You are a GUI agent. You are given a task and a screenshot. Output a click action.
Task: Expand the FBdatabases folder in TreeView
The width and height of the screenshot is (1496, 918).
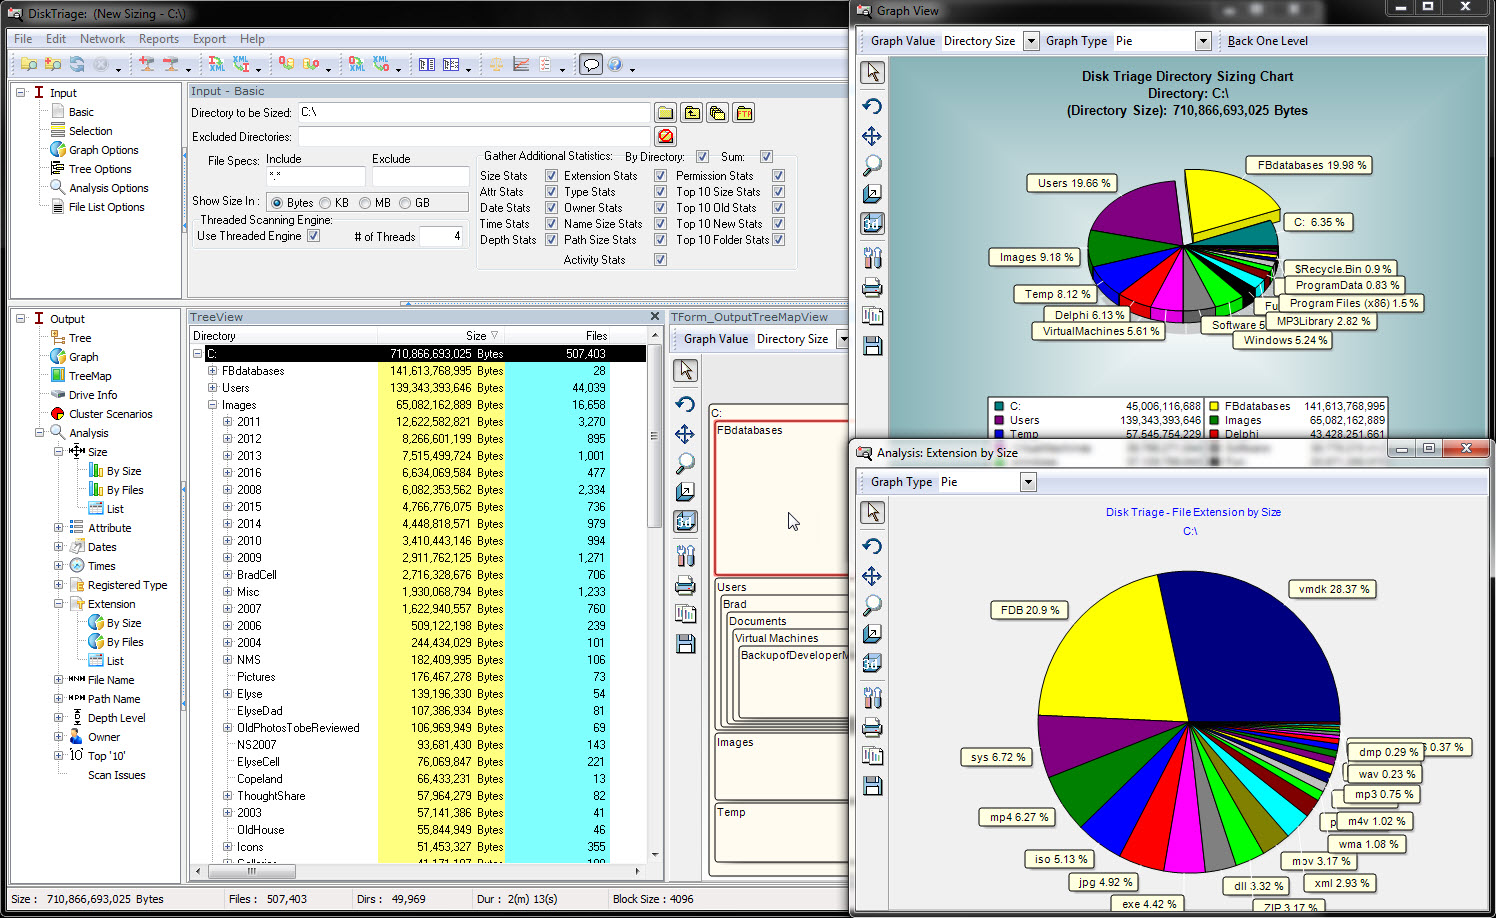point(212,371)
